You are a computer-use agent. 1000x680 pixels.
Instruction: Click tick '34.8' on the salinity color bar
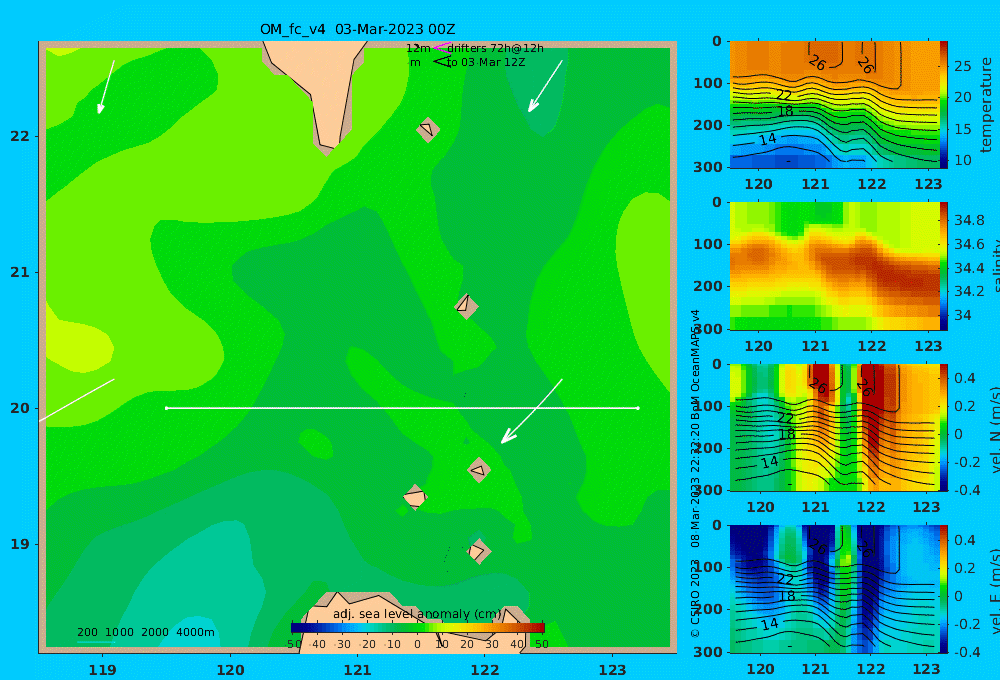point(969,220)
